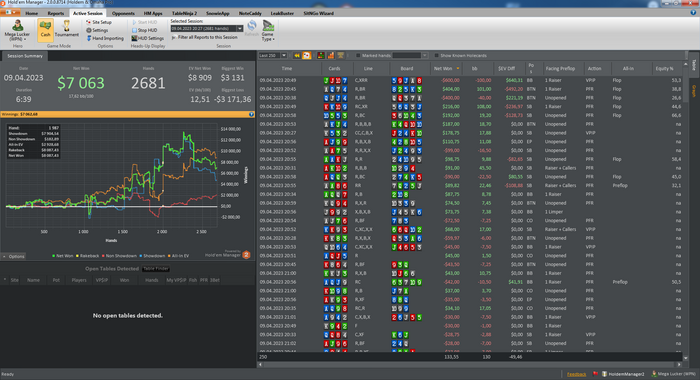
Task: Open the Mega Lucker hero selector
Action: coord(17,30)
